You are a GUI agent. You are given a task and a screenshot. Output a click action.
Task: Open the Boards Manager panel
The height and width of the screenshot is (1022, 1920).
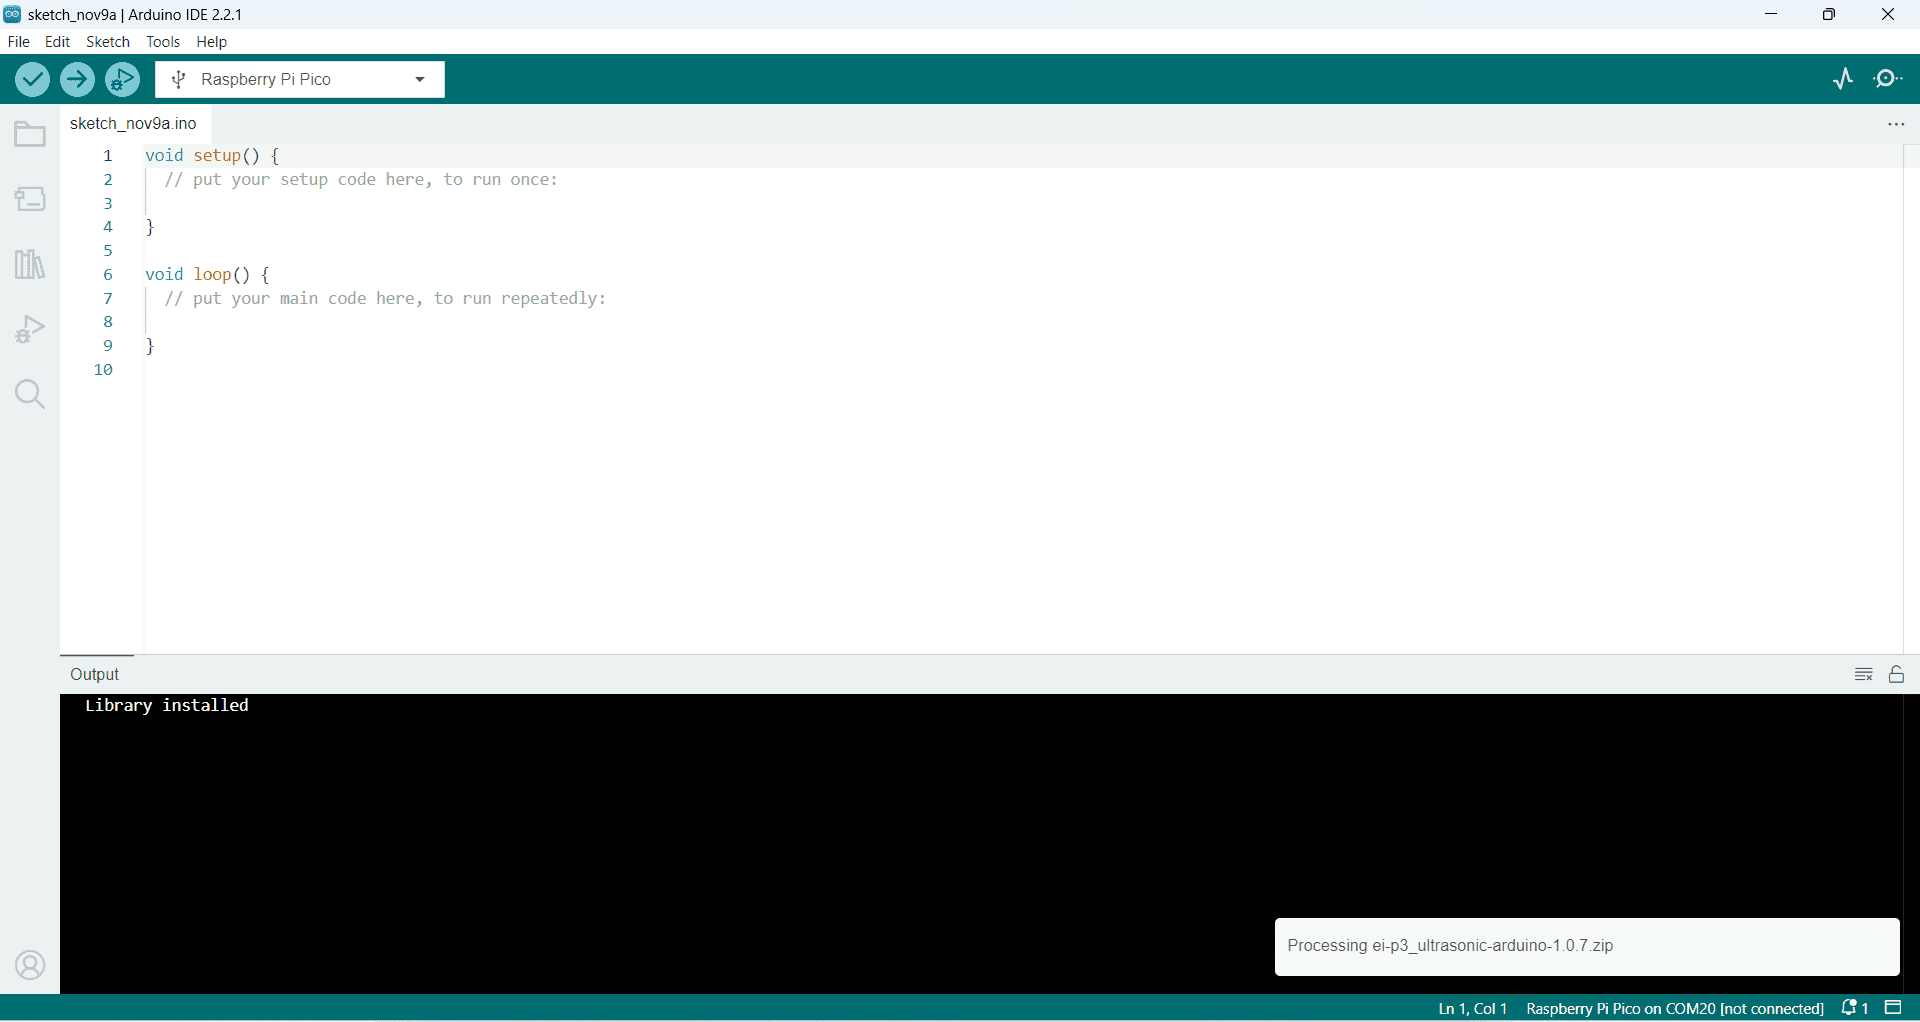coord(29,198)
